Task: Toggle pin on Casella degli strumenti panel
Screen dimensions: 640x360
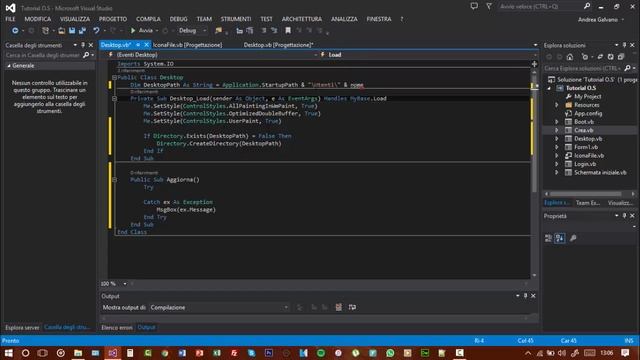Action: tap(83, 45)
